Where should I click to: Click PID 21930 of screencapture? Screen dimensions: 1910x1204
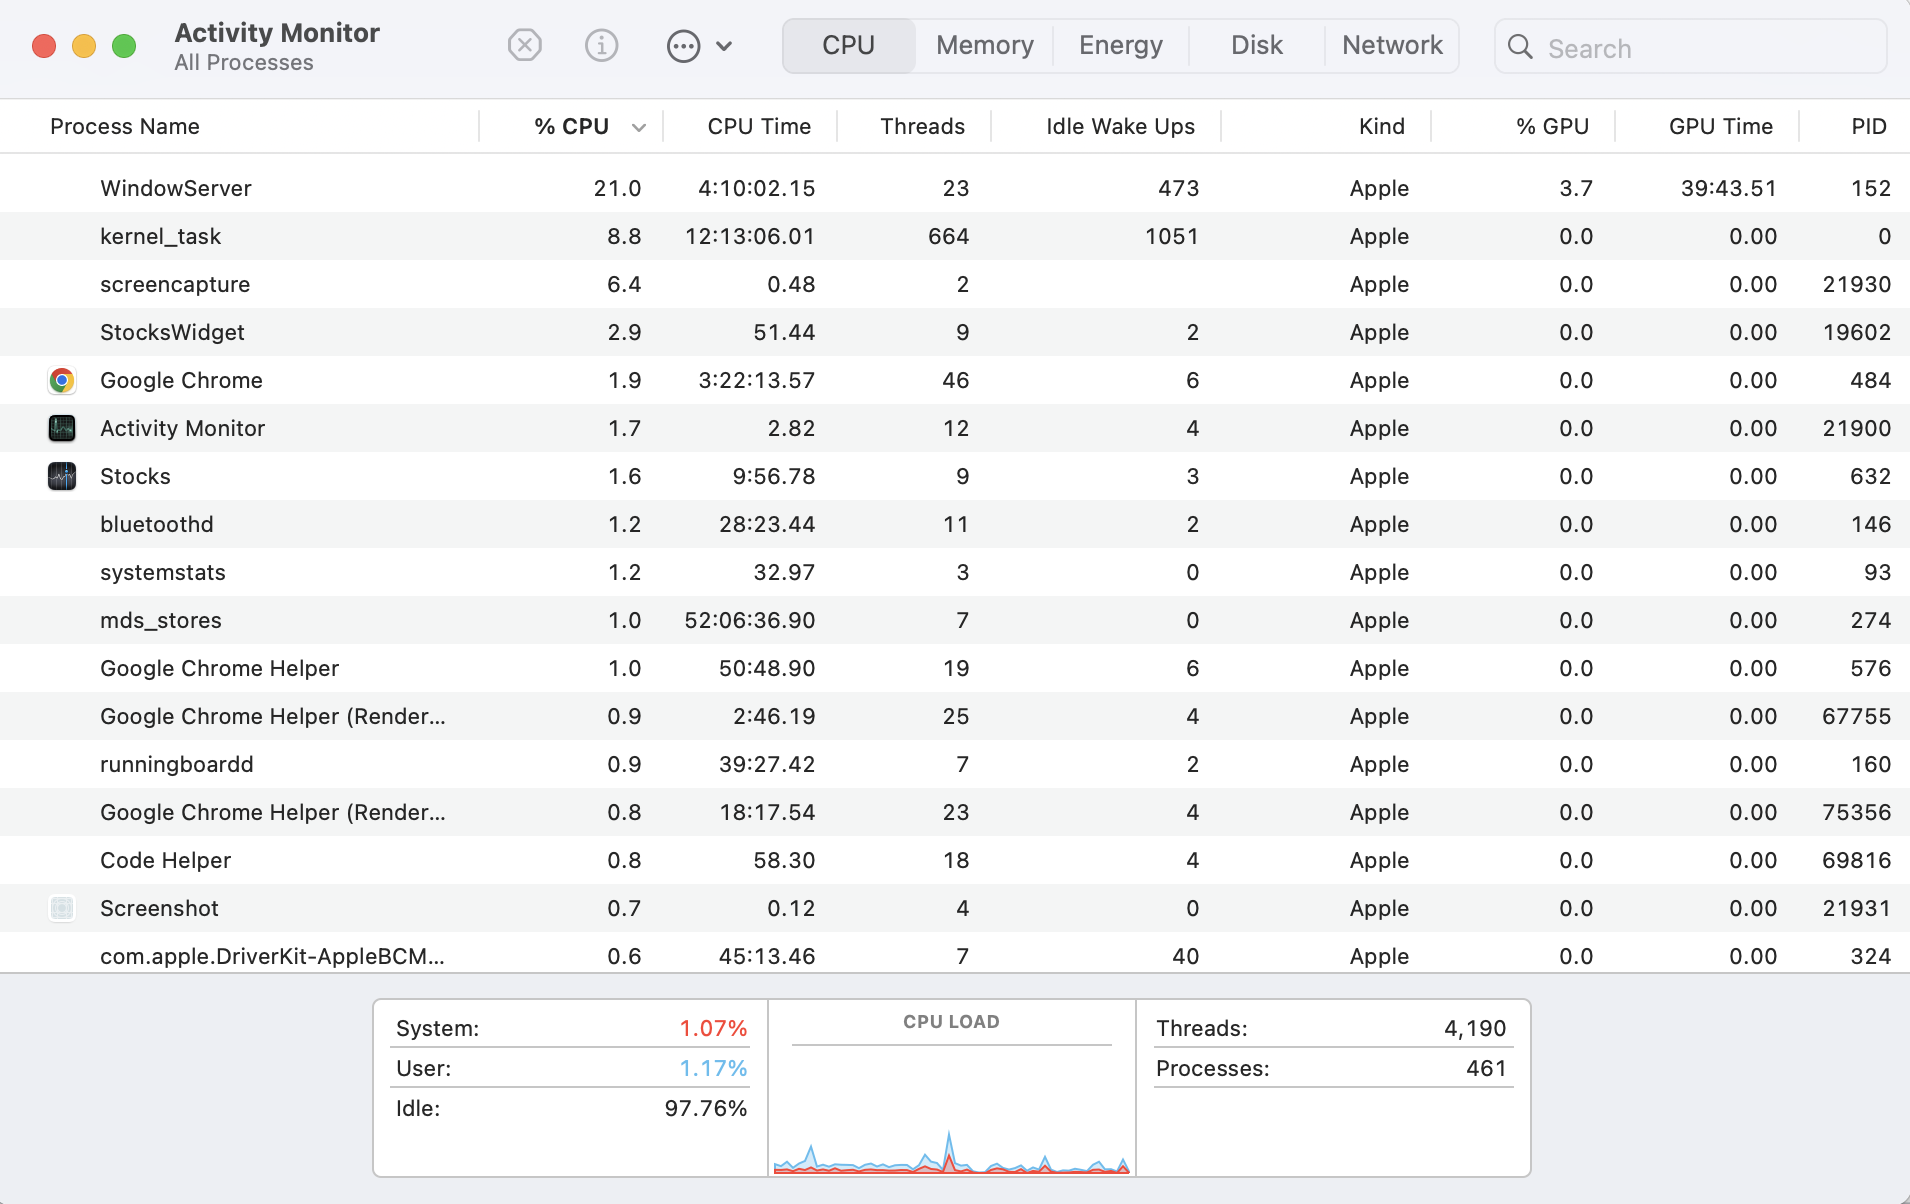tap(1856, 284)
